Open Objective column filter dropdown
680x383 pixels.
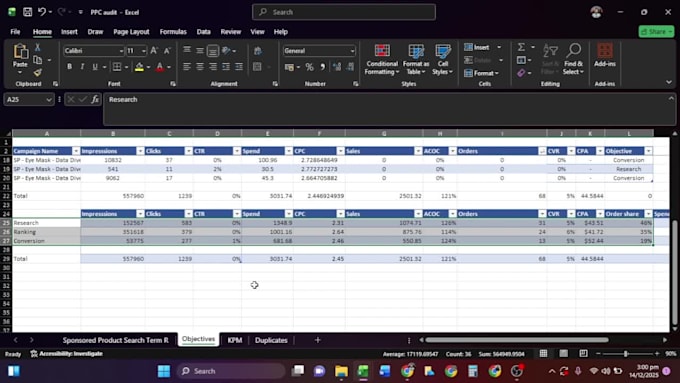click(x=648, y=151)
